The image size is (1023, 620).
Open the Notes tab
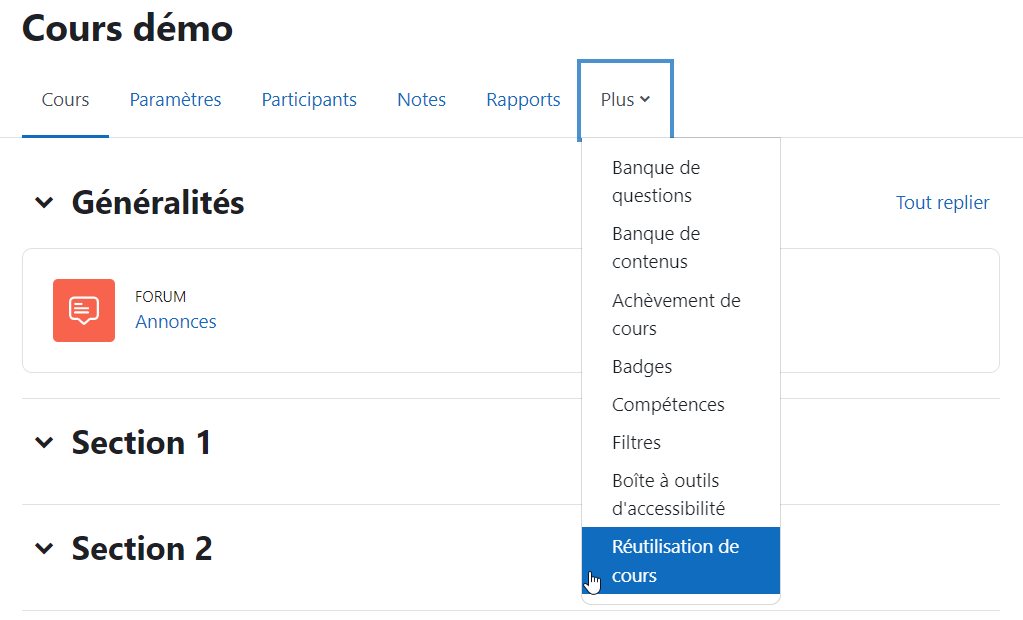421,100
